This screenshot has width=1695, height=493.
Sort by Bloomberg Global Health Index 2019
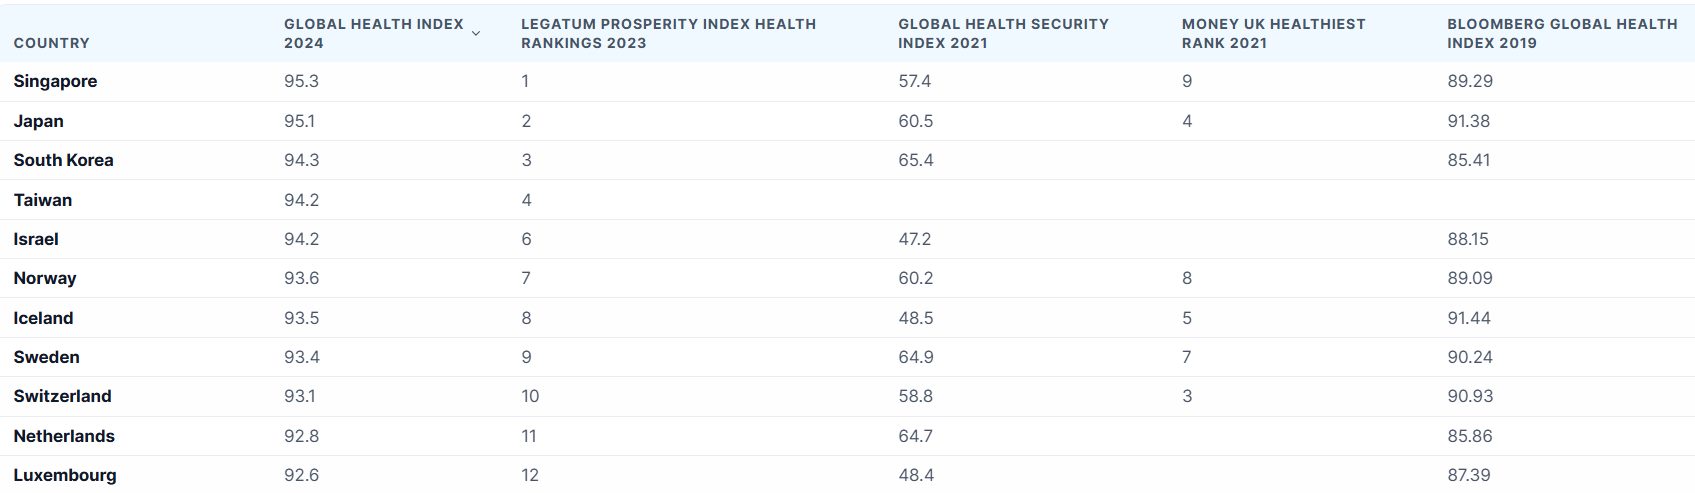click(1562, 33)
